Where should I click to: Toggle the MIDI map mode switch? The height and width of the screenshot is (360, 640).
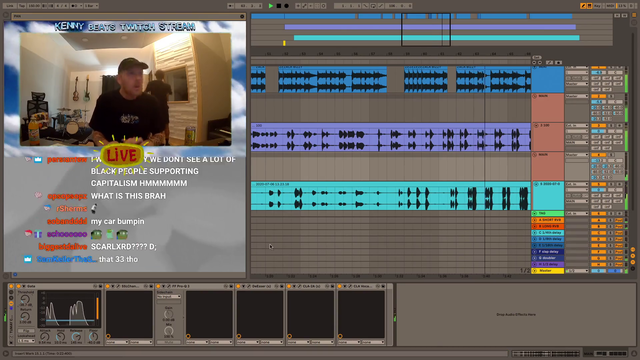pyautogui.click(x=610, y=6)
